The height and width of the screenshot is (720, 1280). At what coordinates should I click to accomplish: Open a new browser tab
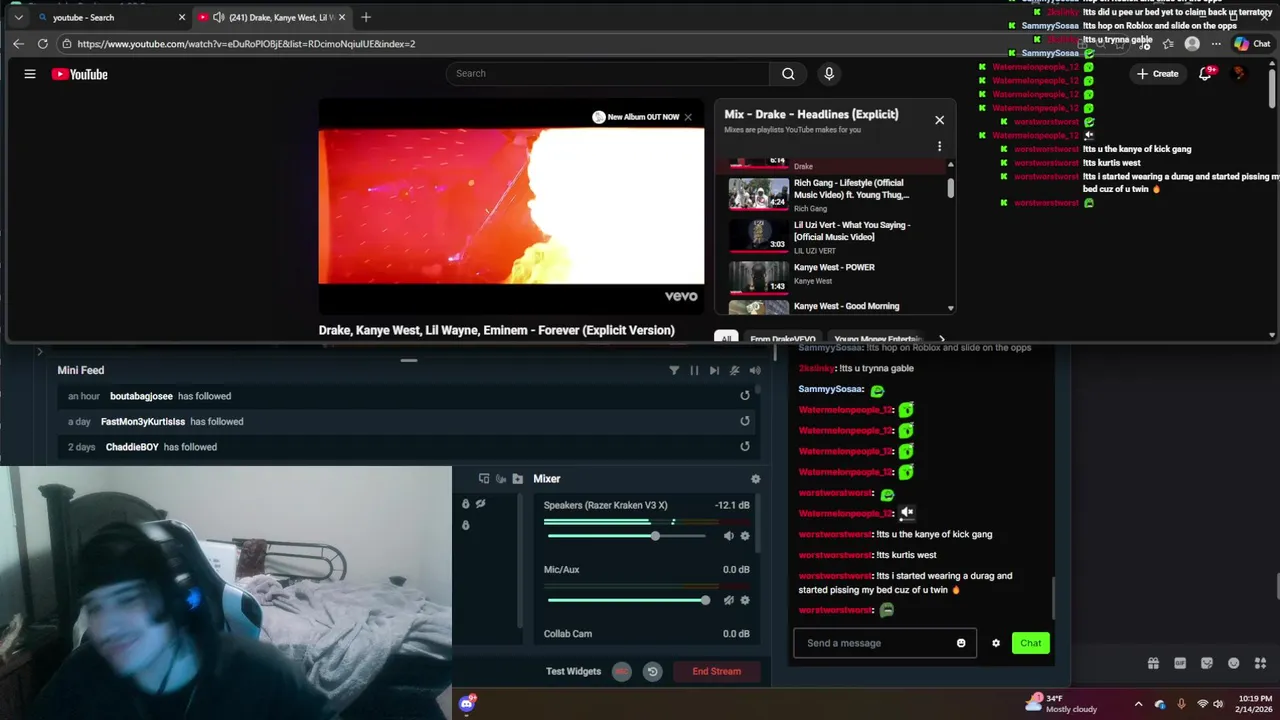point(366,17)
